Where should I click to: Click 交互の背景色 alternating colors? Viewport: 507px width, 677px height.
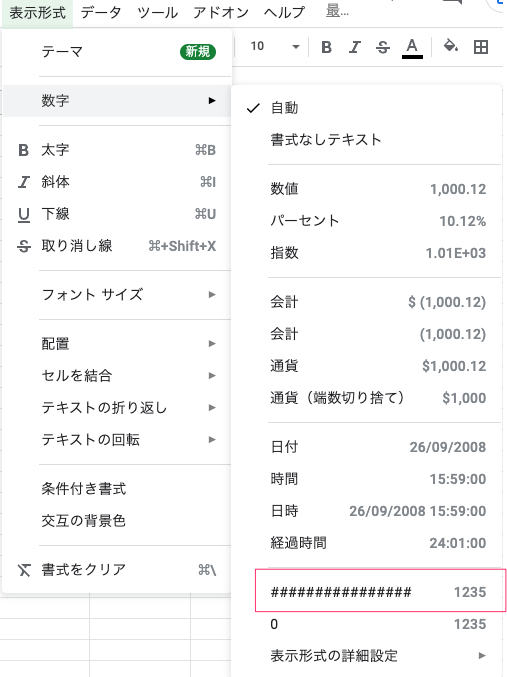pyautogui.click(x=117, y=520)
